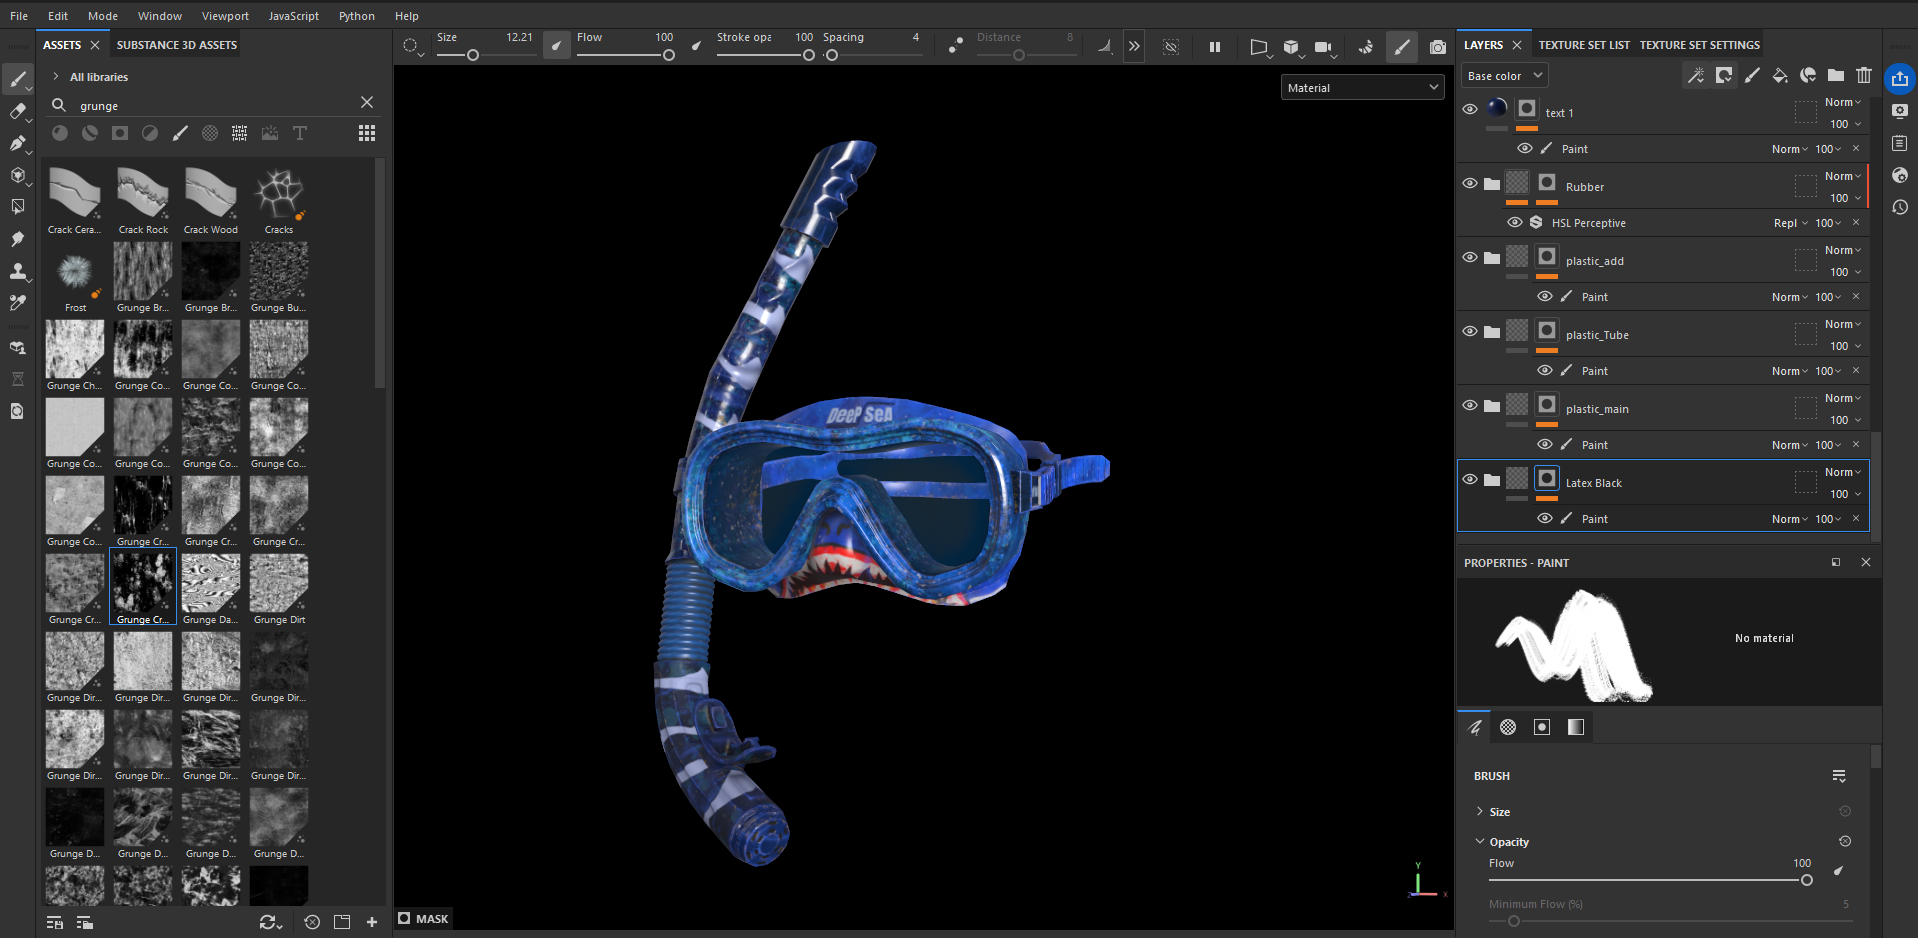Click the Flow slider in Properties panel
1918x938 pixels.
coord(1647,880)
